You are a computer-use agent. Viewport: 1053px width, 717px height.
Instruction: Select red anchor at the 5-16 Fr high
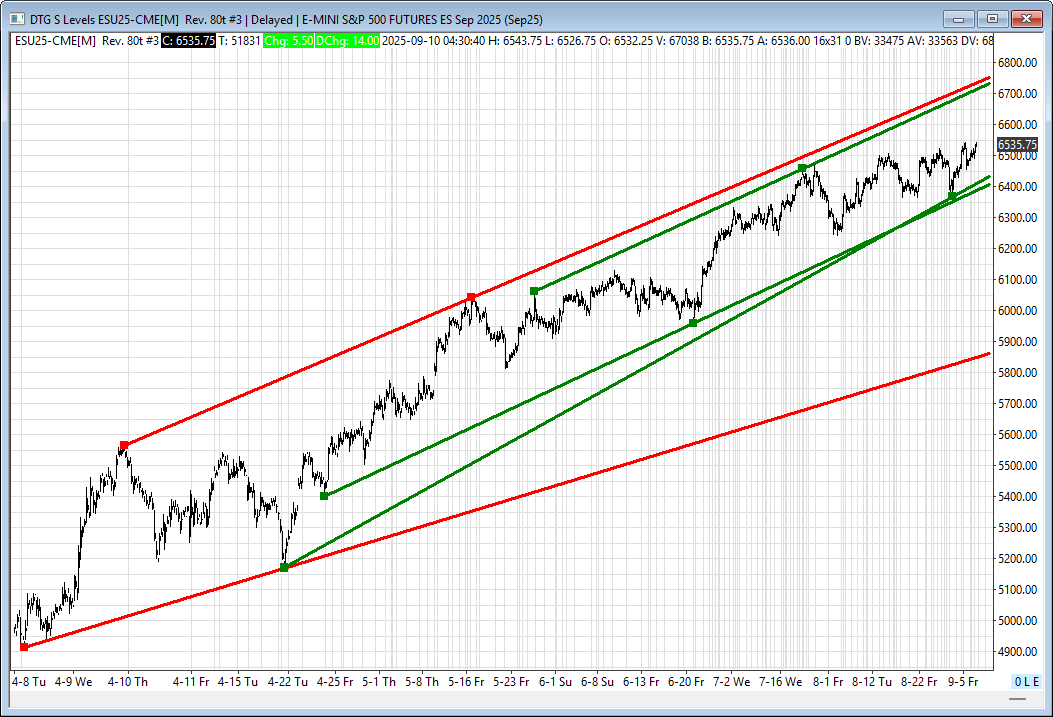tap(471, 297)
